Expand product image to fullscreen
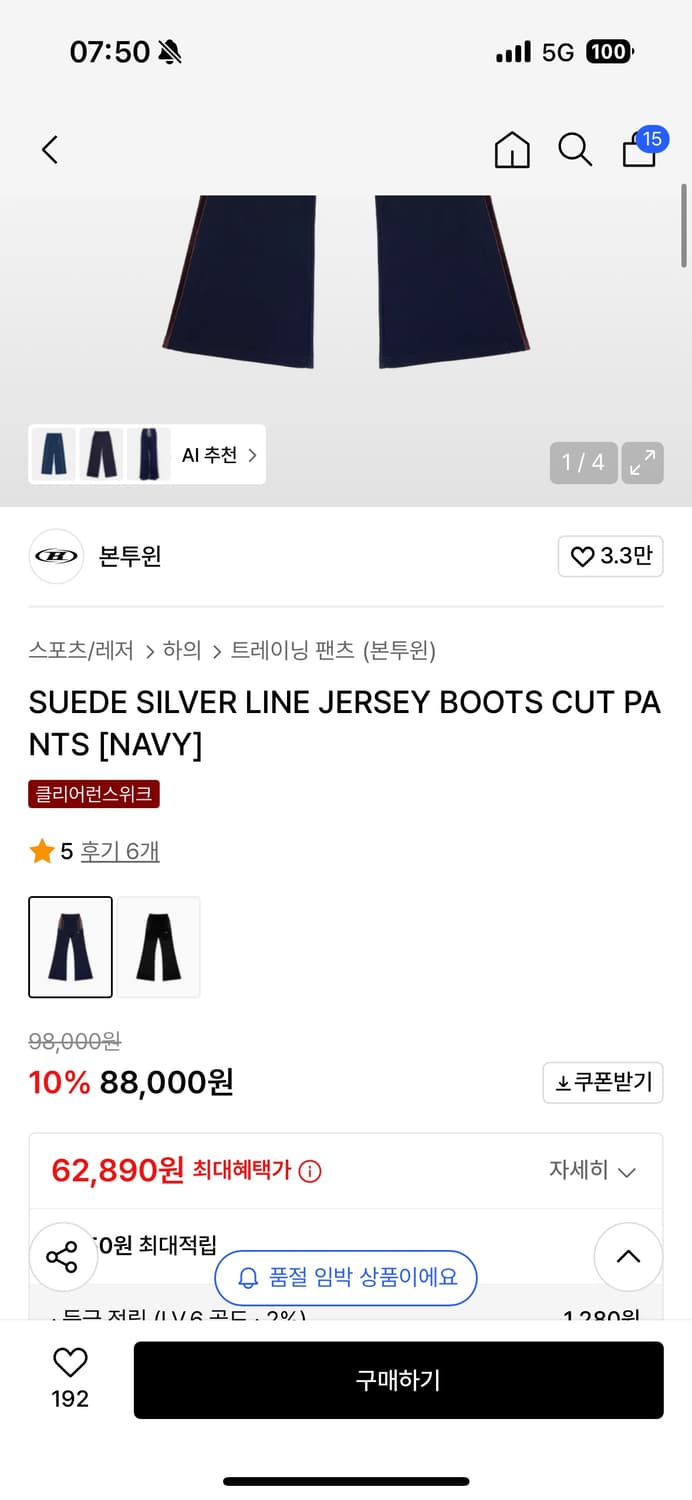Screen dimensions: 692x1500 tap(643, 463)
